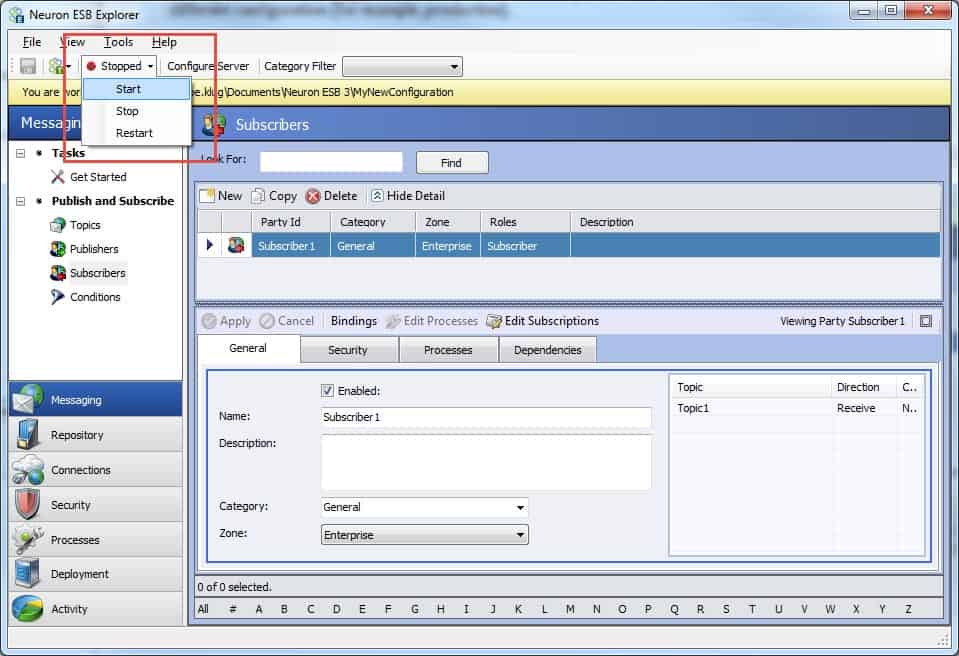Click the New subscriber icon

[x=207, y=196]
